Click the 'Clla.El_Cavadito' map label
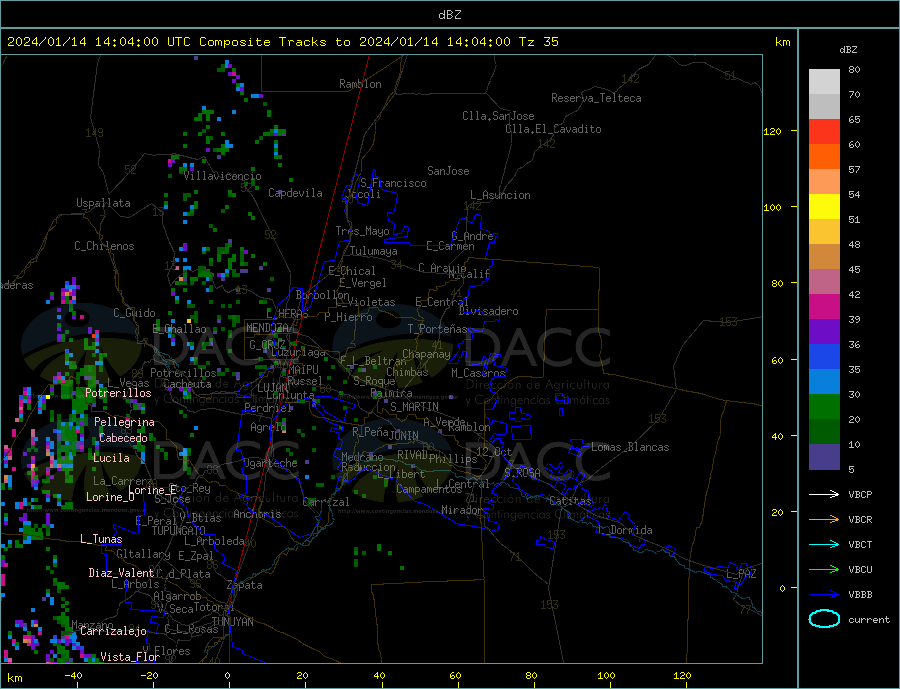This screenshot has width=900, height=689. (x=553, y=129)
